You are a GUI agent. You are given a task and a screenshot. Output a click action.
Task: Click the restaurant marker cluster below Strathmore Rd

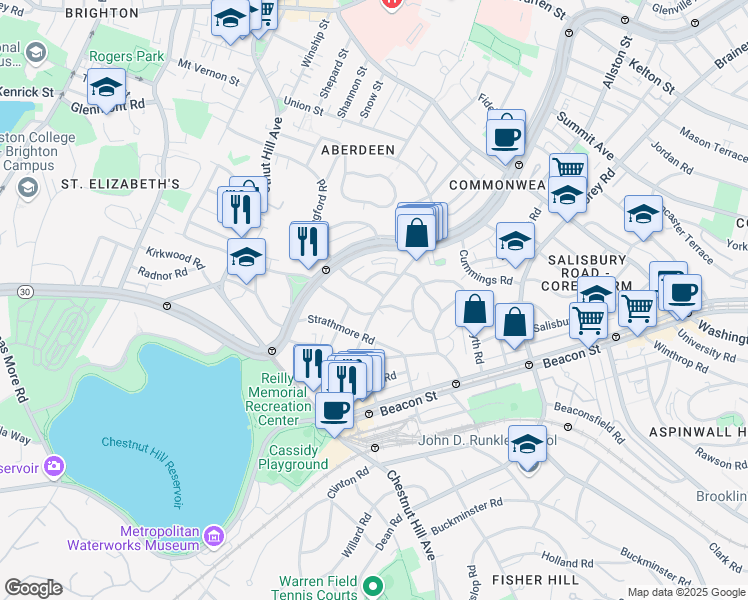pyautogui.click(x=346, y=376)
